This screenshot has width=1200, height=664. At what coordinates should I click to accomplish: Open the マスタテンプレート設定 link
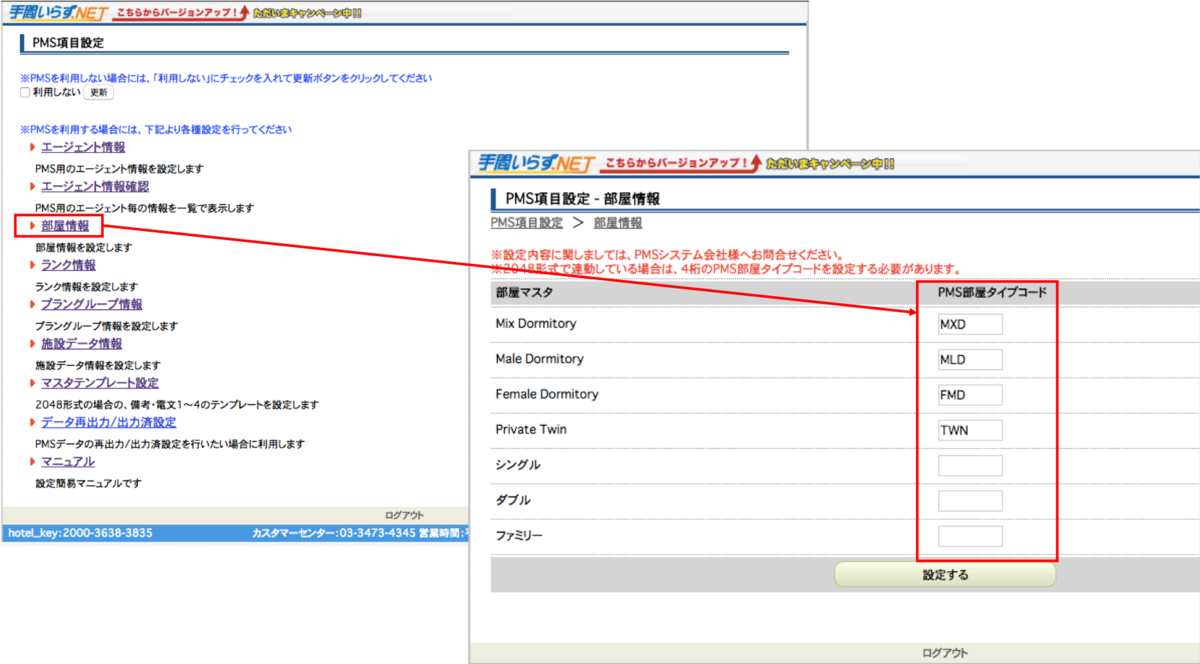pos(100,383)
